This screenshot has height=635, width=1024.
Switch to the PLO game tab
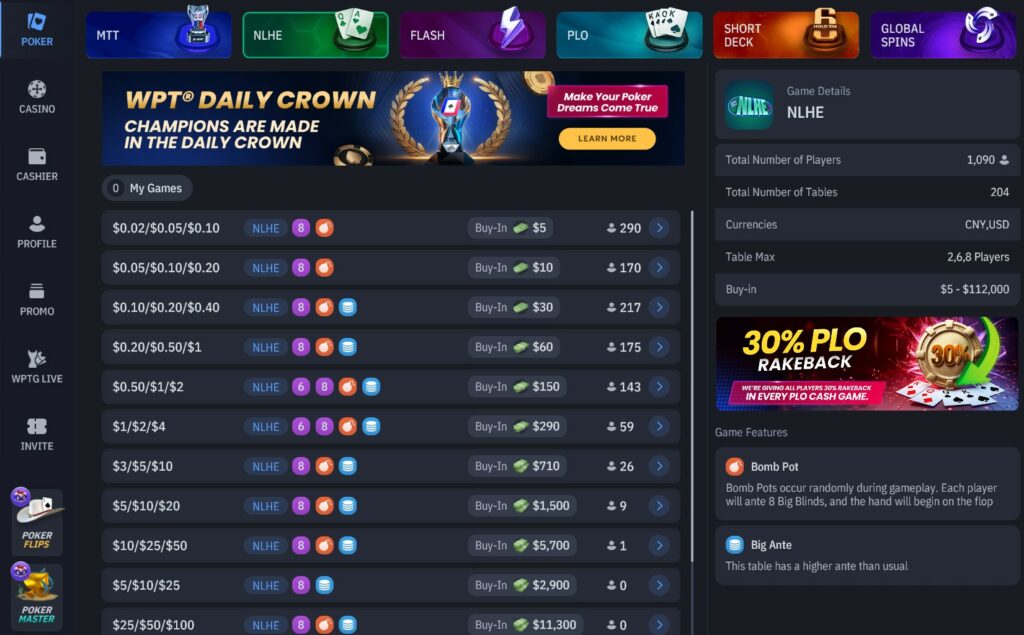tap(629, 35)
